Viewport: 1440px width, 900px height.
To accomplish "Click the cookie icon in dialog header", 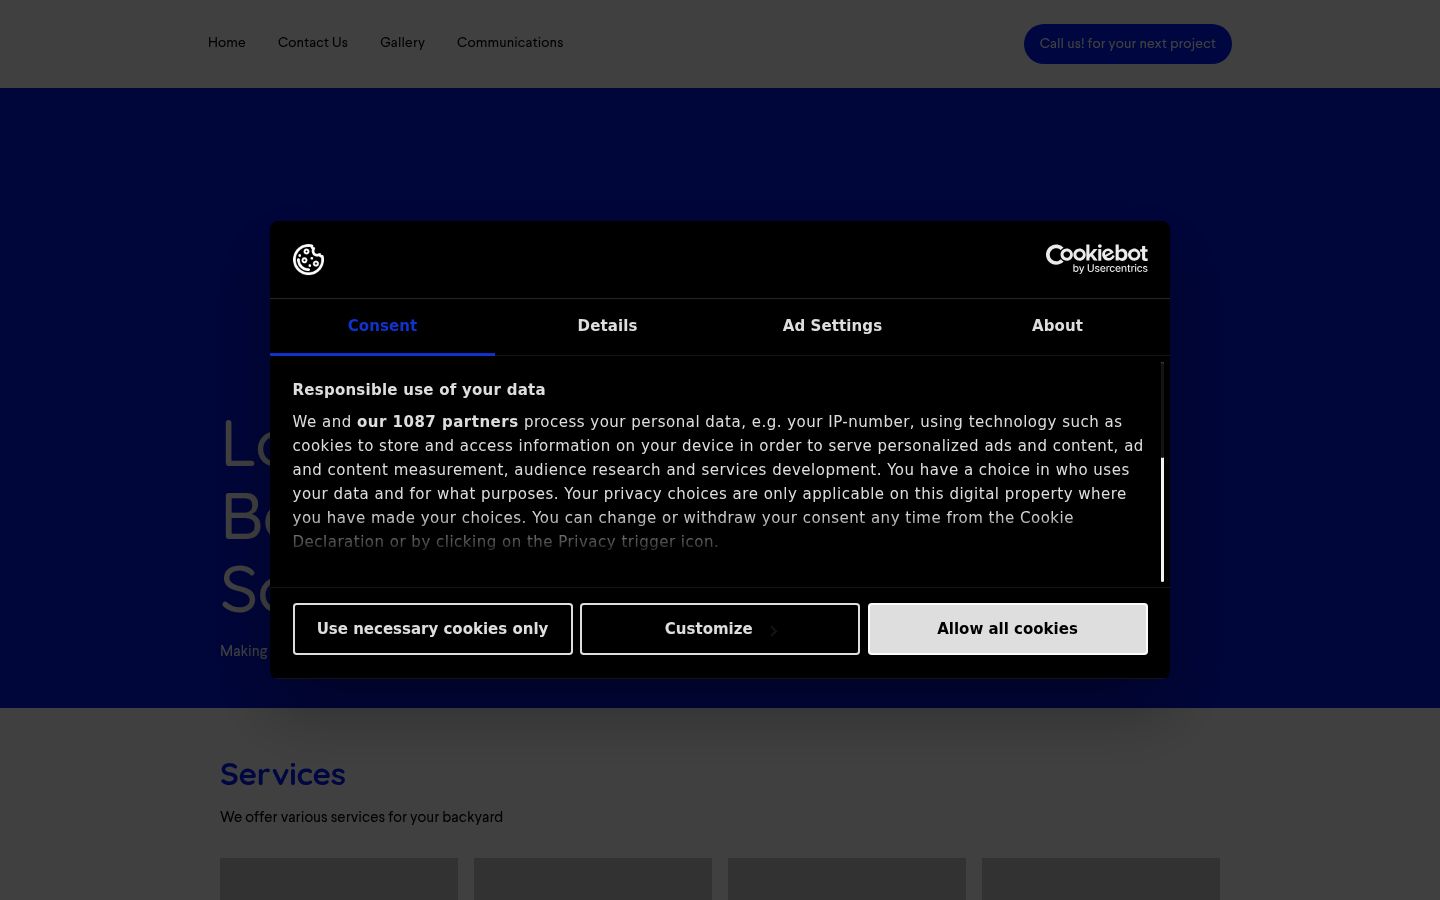I will [x=308, y=259].
